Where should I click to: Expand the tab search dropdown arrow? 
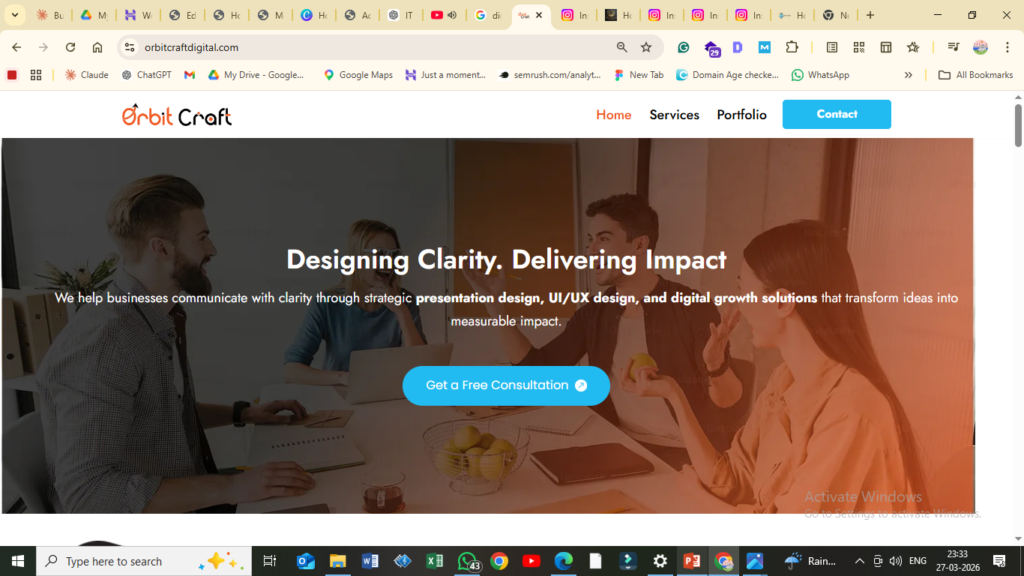14,15
